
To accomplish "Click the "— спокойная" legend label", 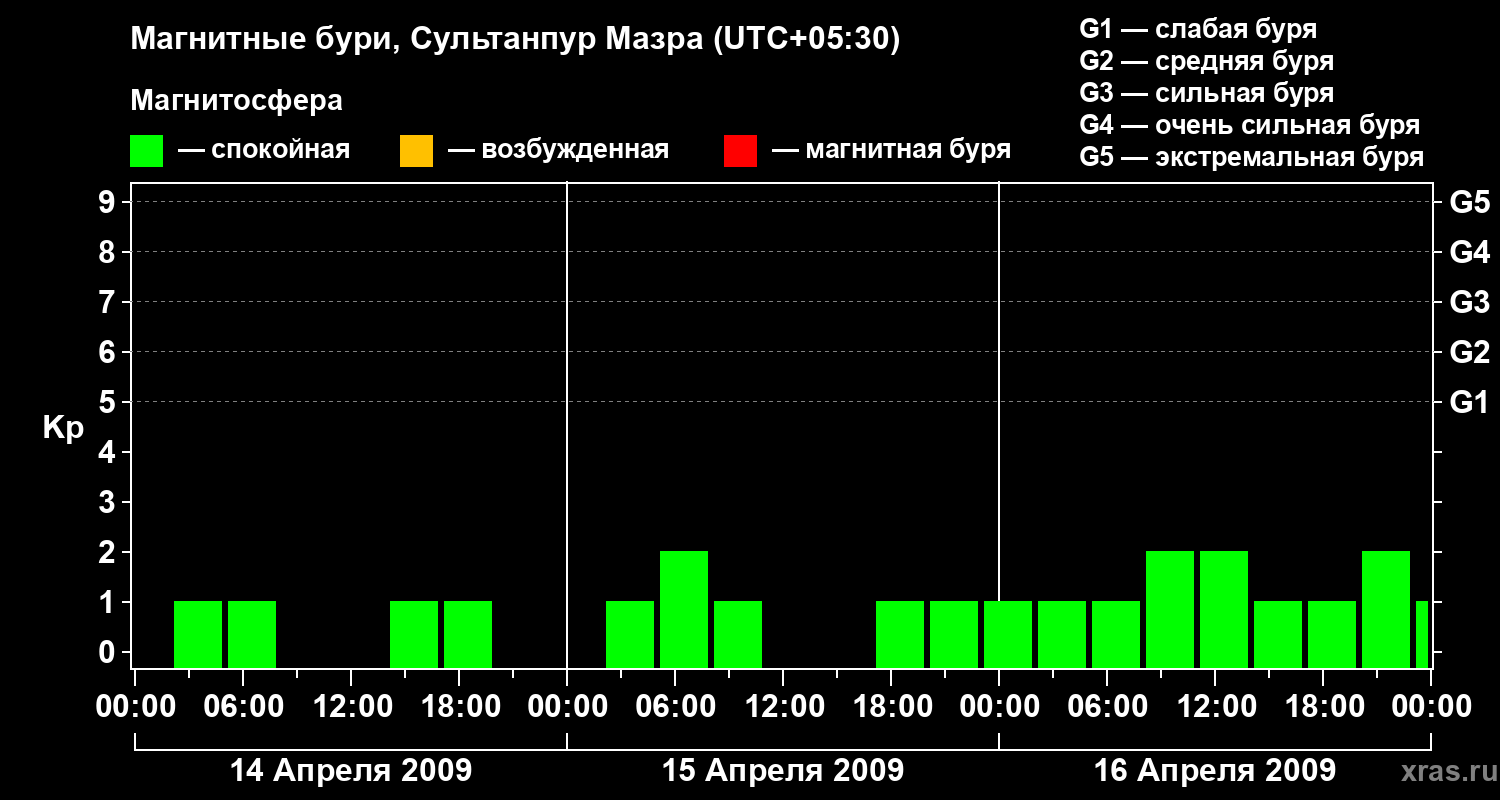I will click(264, 150).
